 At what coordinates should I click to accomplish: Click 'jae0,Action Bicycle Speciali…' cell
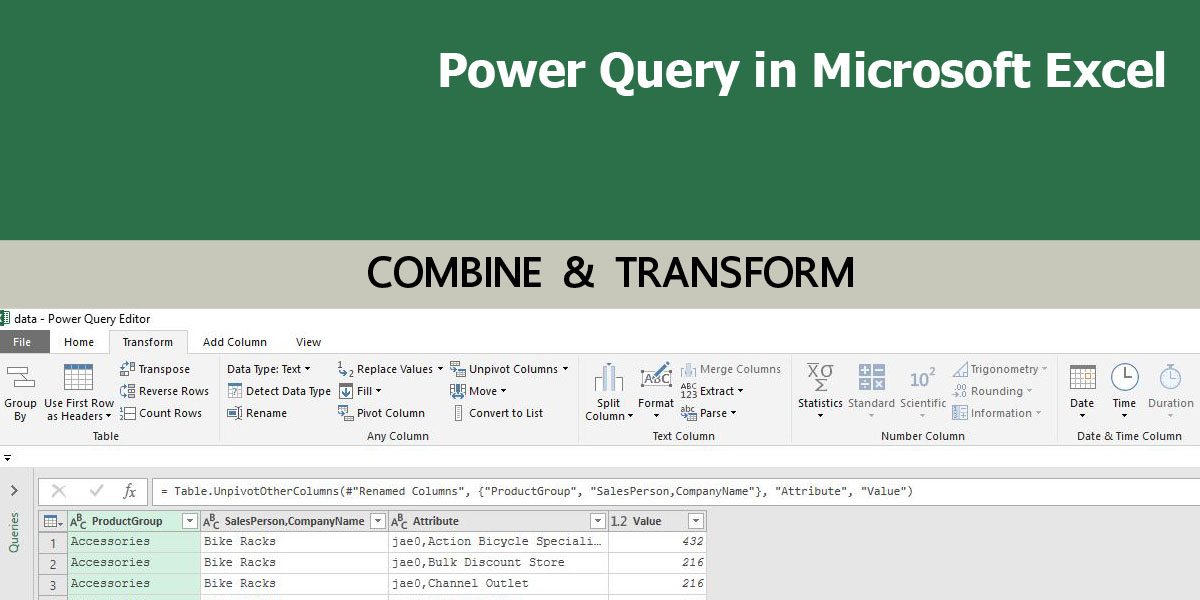click(x=498, y=541)
